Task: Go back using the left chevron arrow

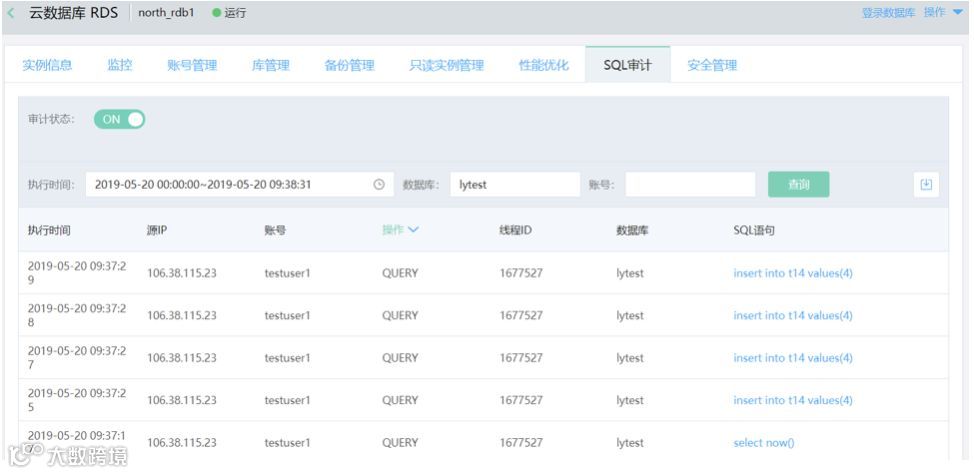Action: [11, 13]
